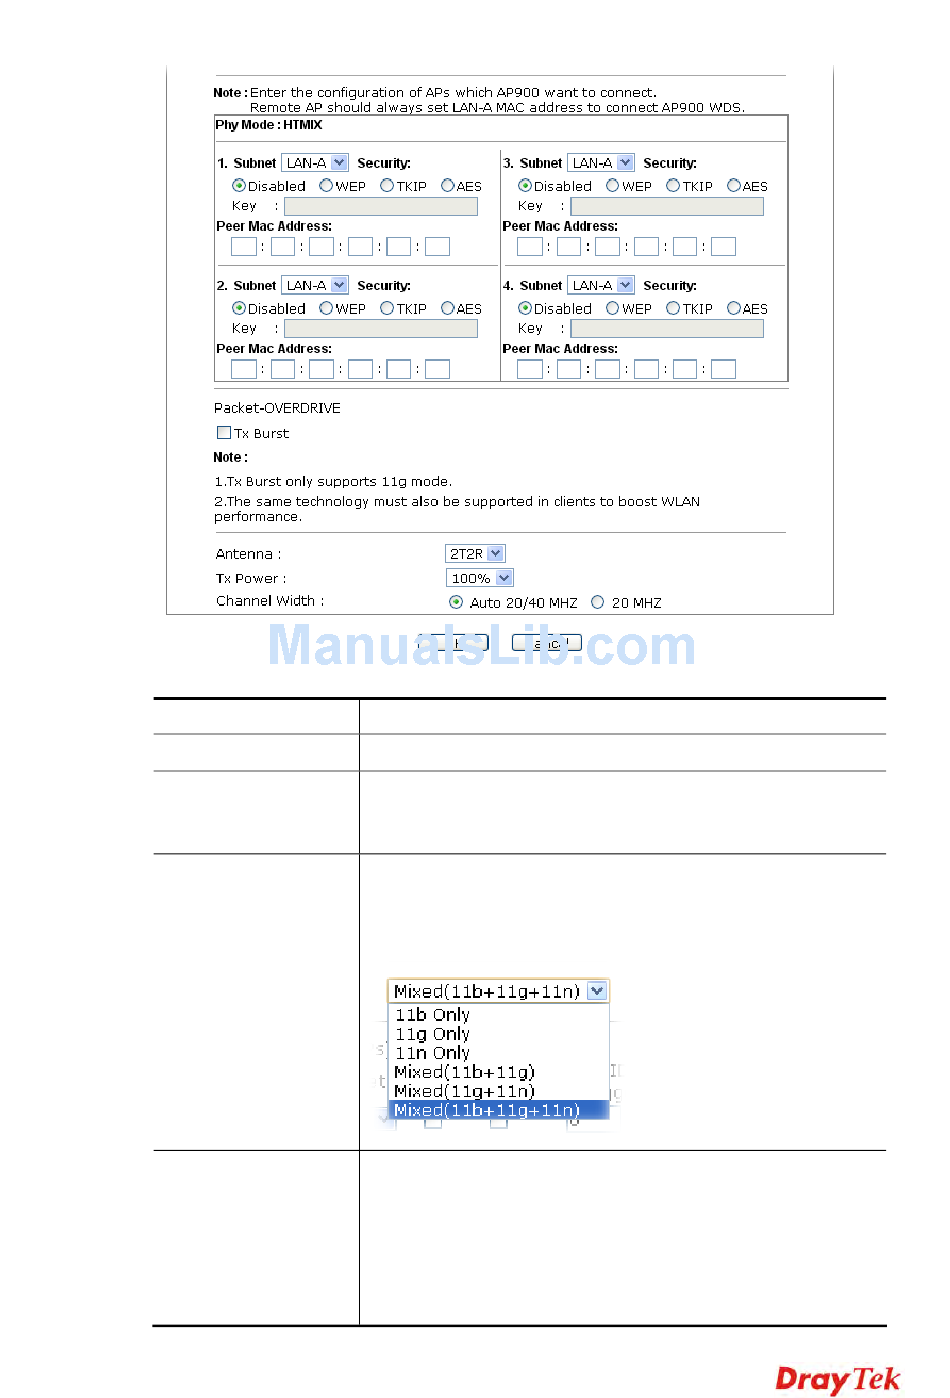
Task: Select AES security for entry 2
Action: point(448,308)
